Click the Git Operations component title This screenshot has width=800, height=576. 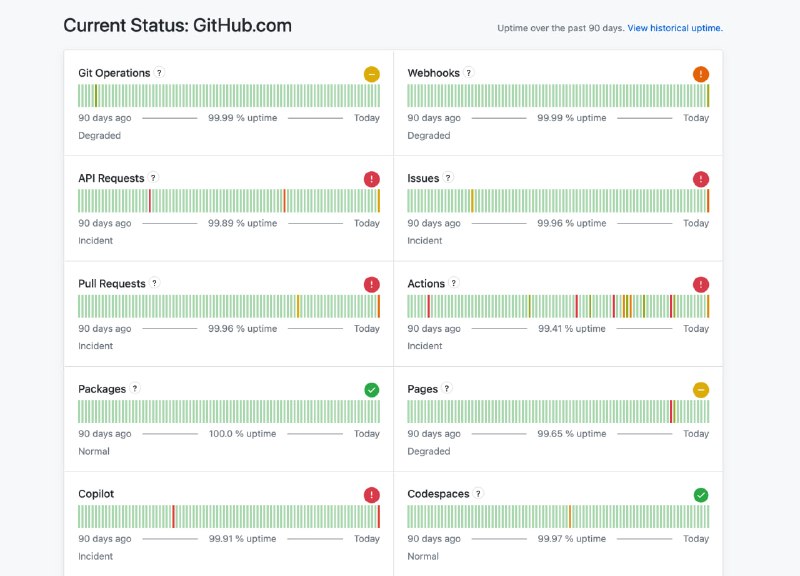point(114,73)
